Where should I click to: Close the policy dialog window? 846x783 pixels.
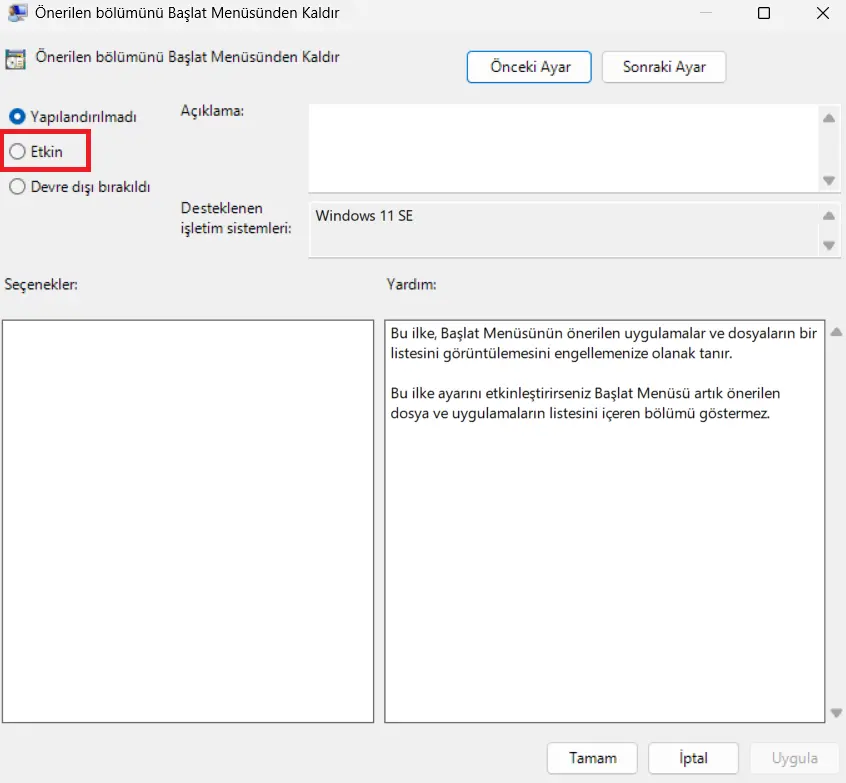coord(823,13)
